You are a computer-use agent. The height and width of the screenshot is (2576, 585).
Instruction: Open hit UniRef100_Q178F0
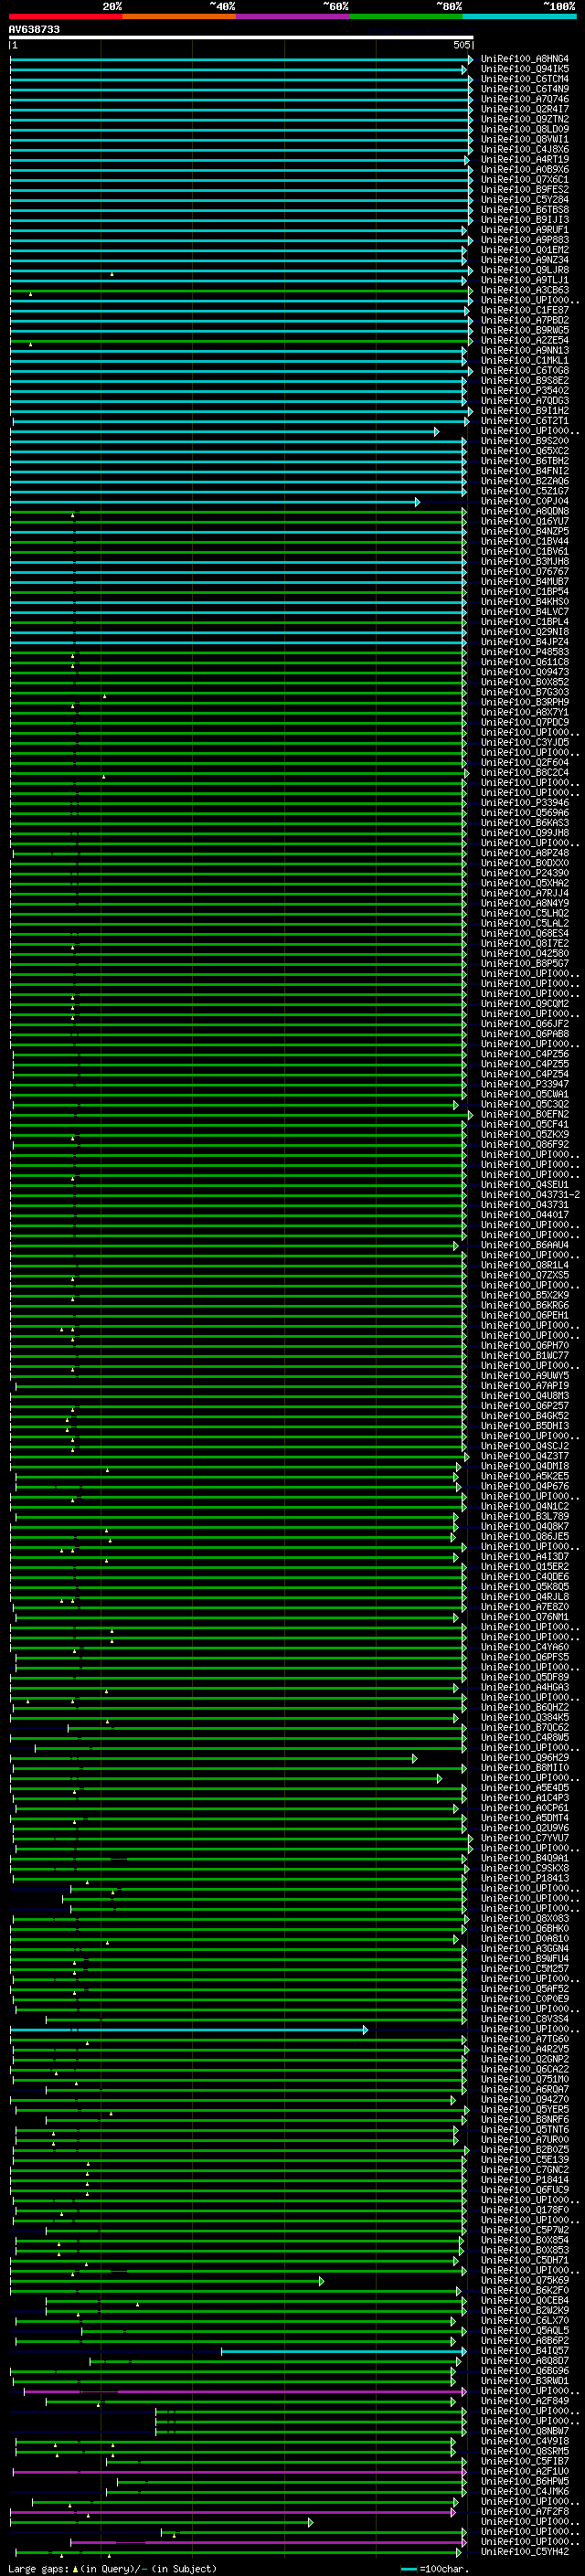(x=525, y=2210)
